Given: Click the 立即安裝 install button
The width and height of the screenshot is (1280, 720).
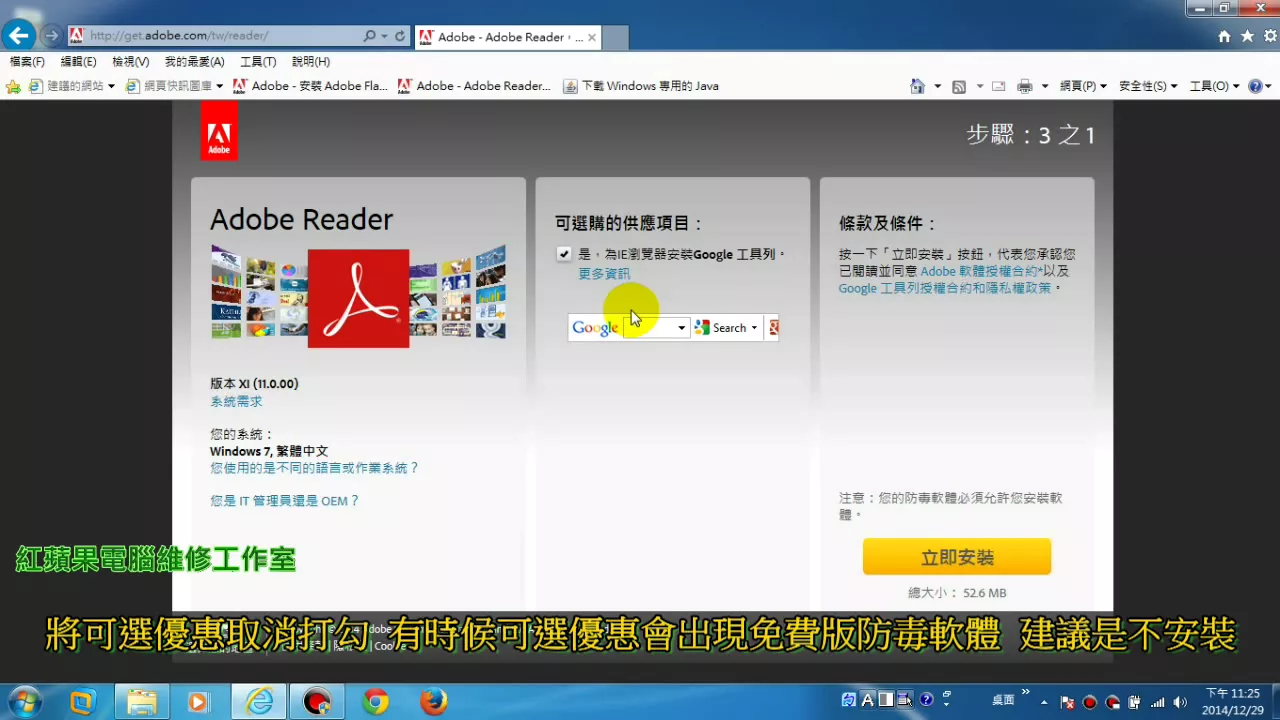Looking at the screenshot, I should pyautogui.click(x=957, y=557).
